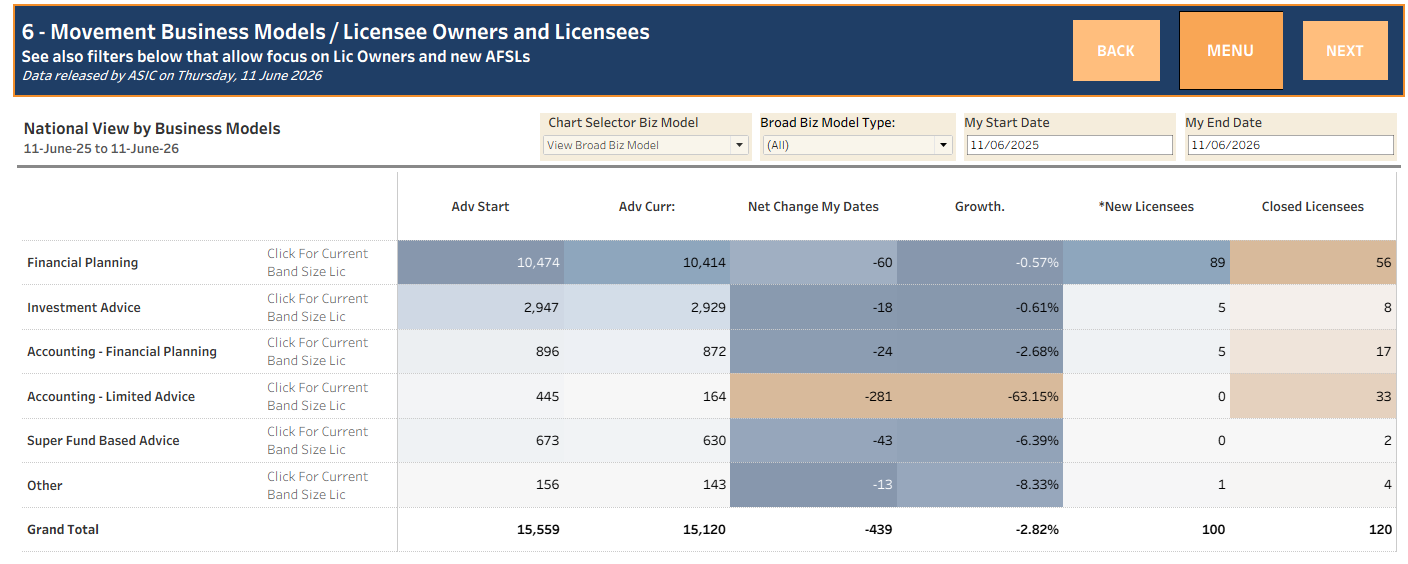The image size is (1408, 564).
Task: Click Adv Start cell 896
Action: pyautogui.click(x=481, y=351)
